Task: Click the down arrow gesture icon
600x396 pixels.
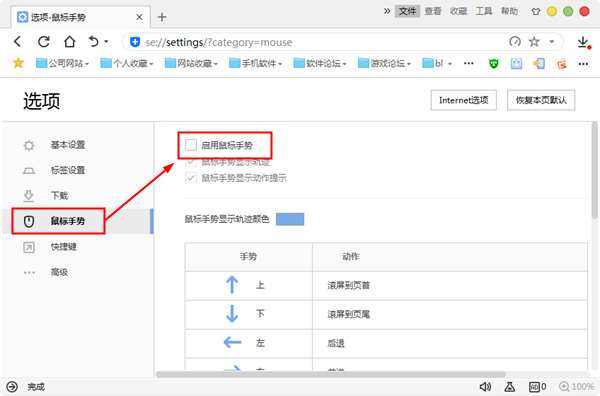Action: [232, 314]
